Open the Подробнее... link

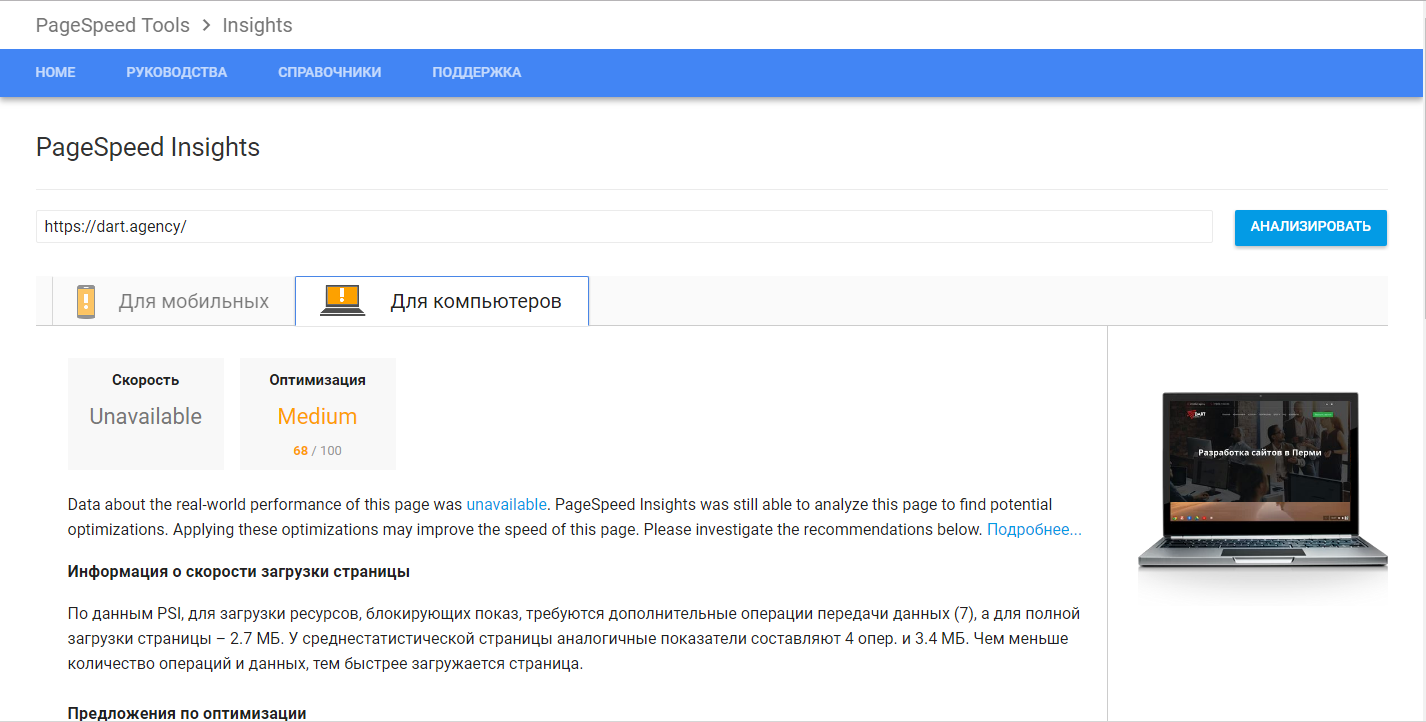(1034, 529)
